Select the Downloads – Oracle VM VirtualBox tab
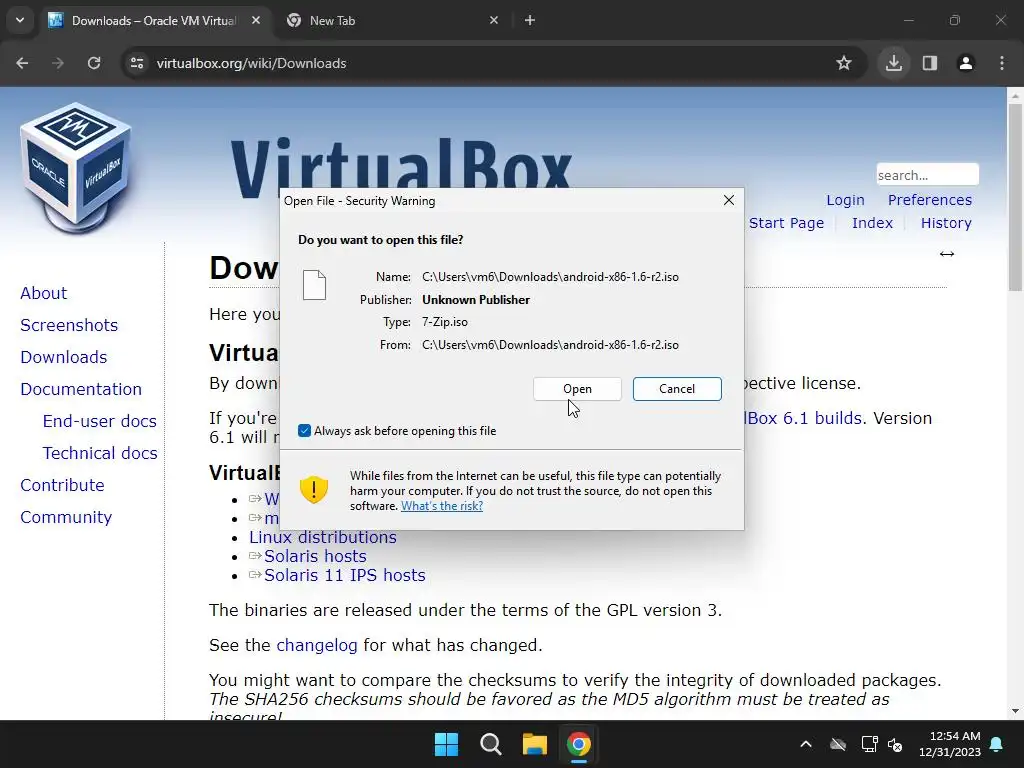This screenshot has height=768, width=1024. tap(153, 20)
